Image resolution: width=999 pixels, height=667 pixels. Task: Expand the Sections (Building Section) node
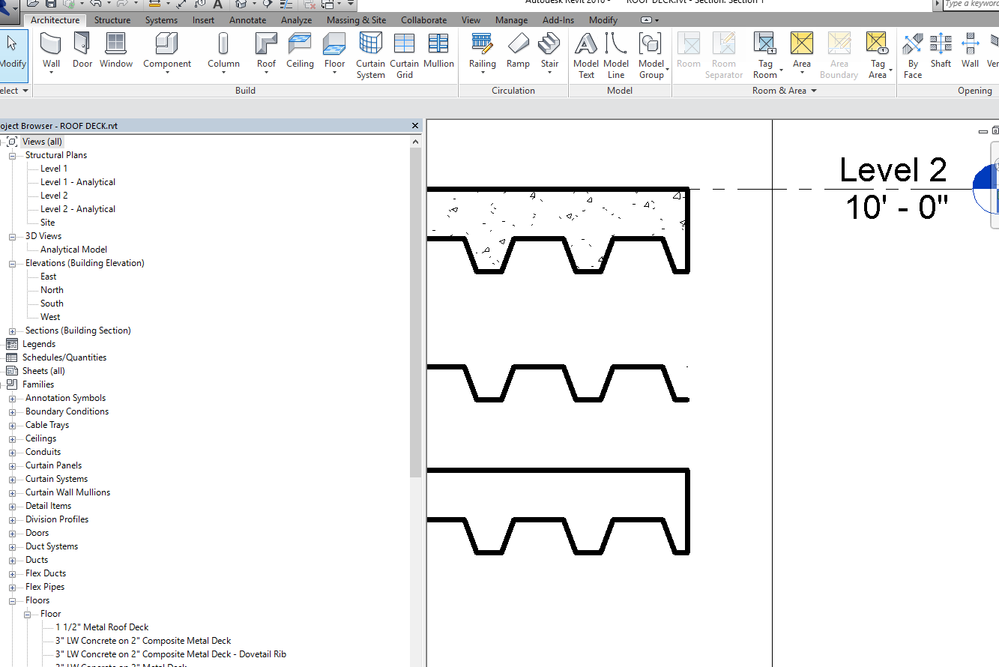click(x=13, y=331)
